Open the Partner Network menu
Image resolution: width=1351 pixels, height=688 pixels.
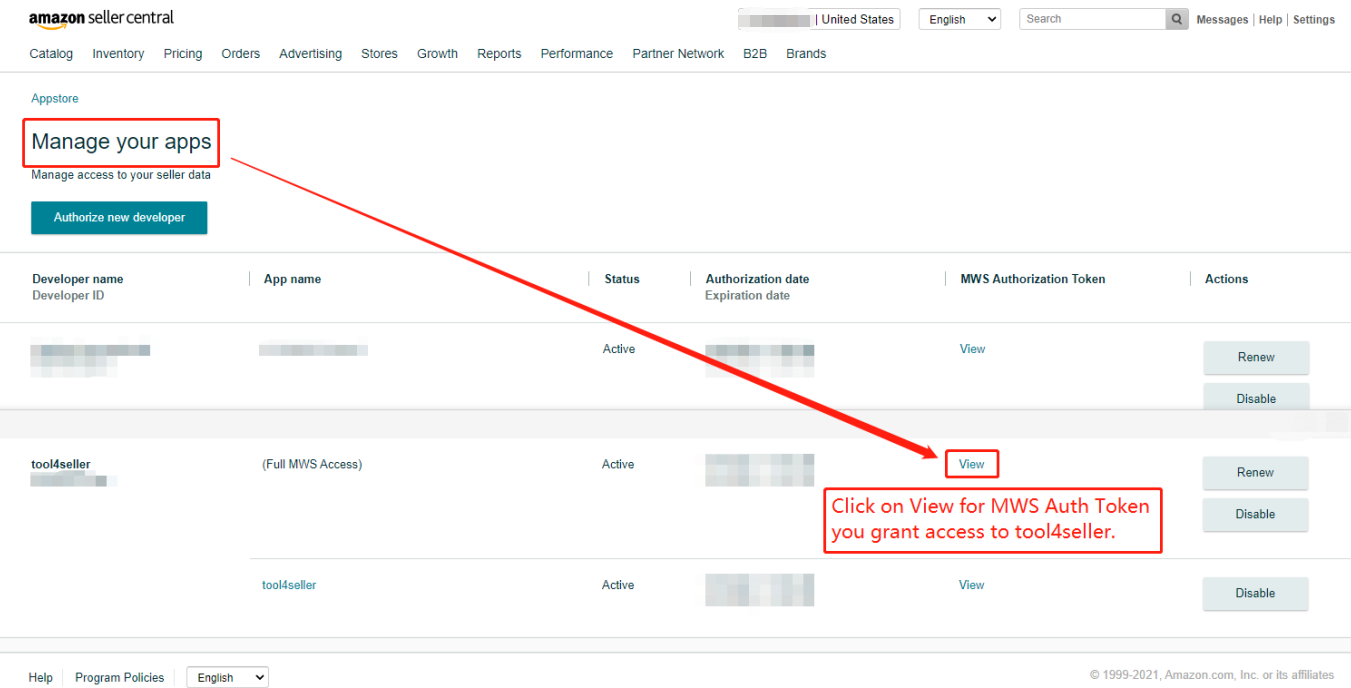tap(678, 54)
